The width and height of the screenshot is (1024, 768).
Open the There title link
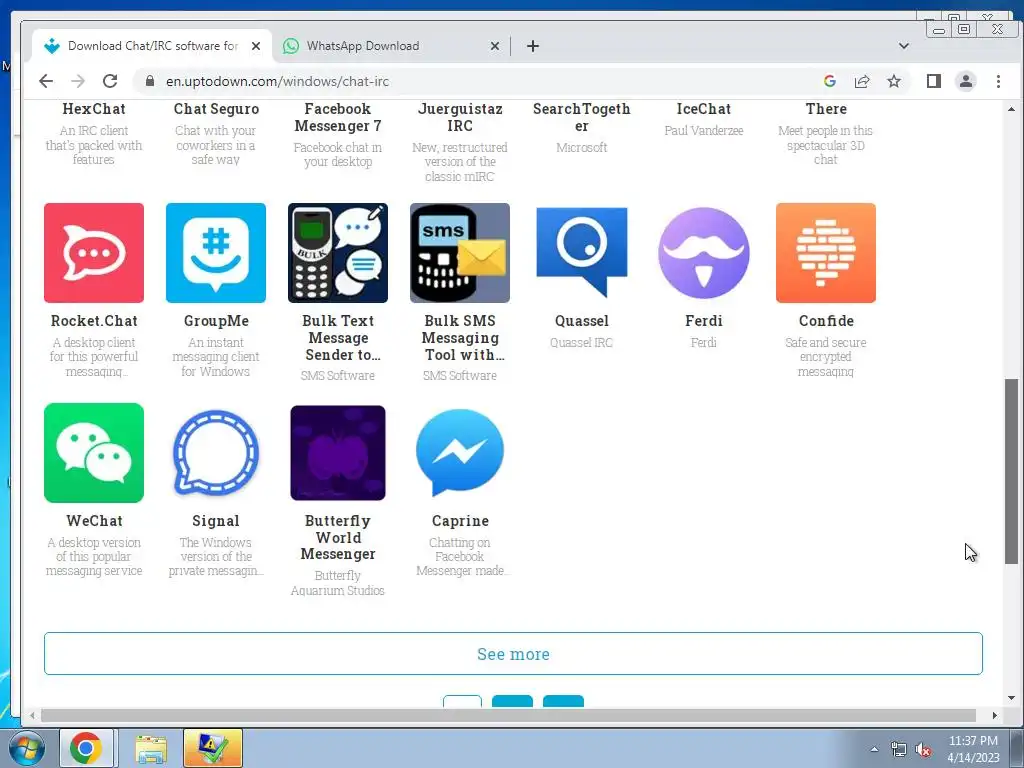pyautogui.click(x=825, y=109)
